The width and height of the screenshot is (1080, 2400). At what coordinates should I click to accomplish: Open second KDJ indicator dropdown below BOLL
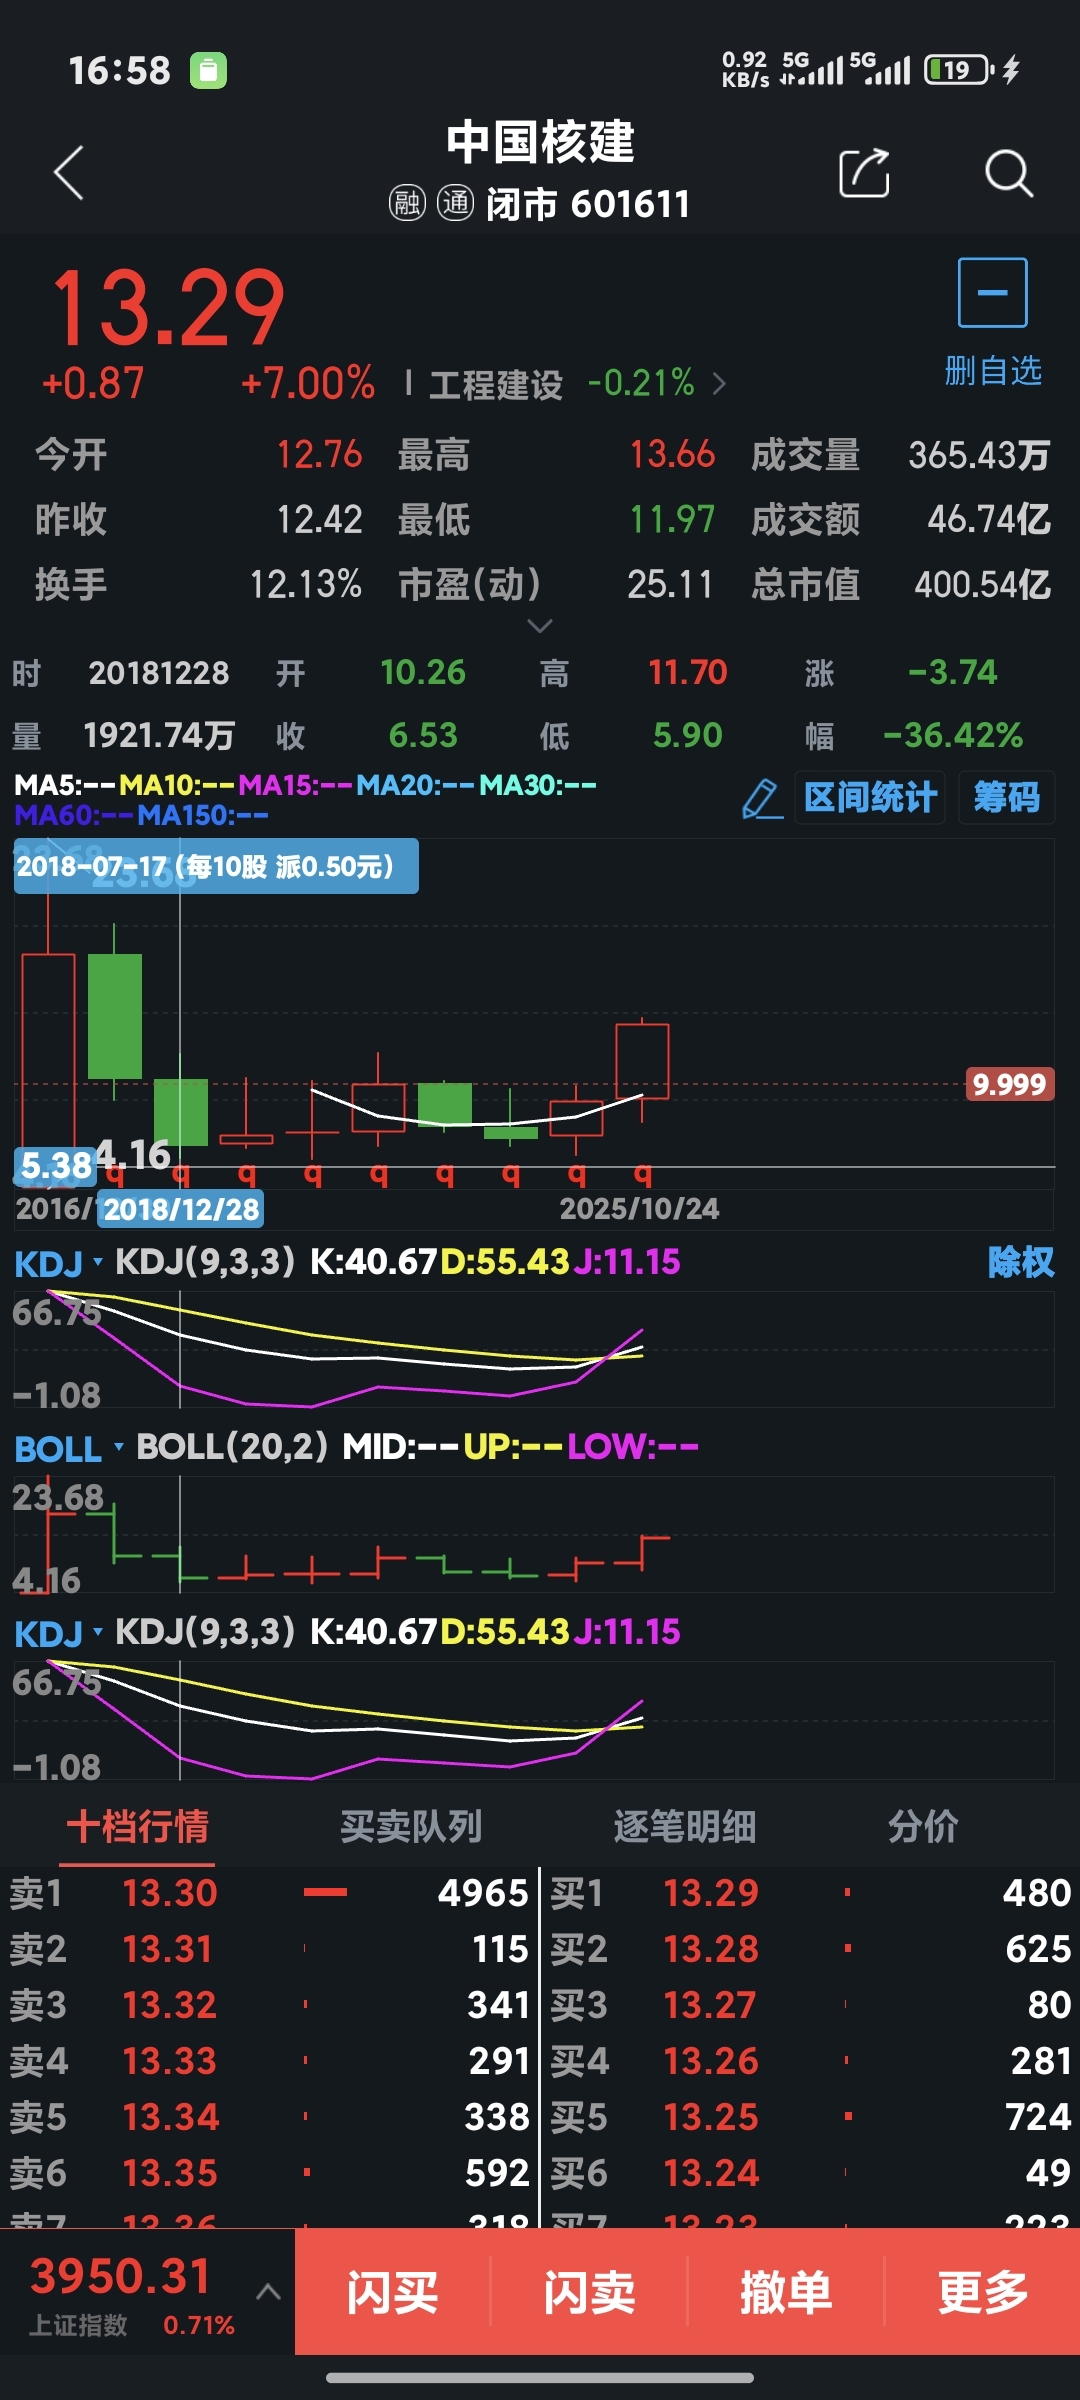pyautogui.click(x=59, y=1634)
